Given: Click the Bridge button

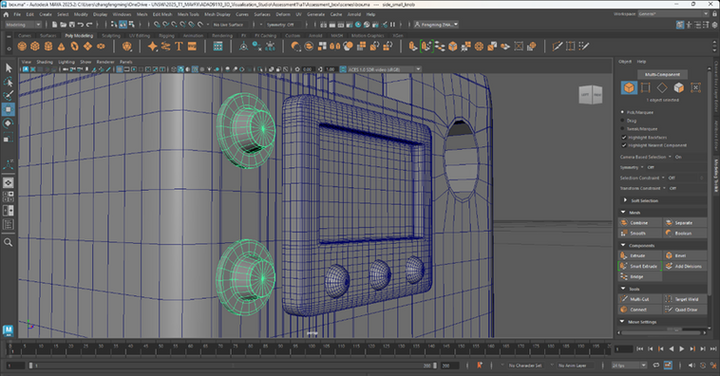Looking at the screenshot, I should [641, 277].
